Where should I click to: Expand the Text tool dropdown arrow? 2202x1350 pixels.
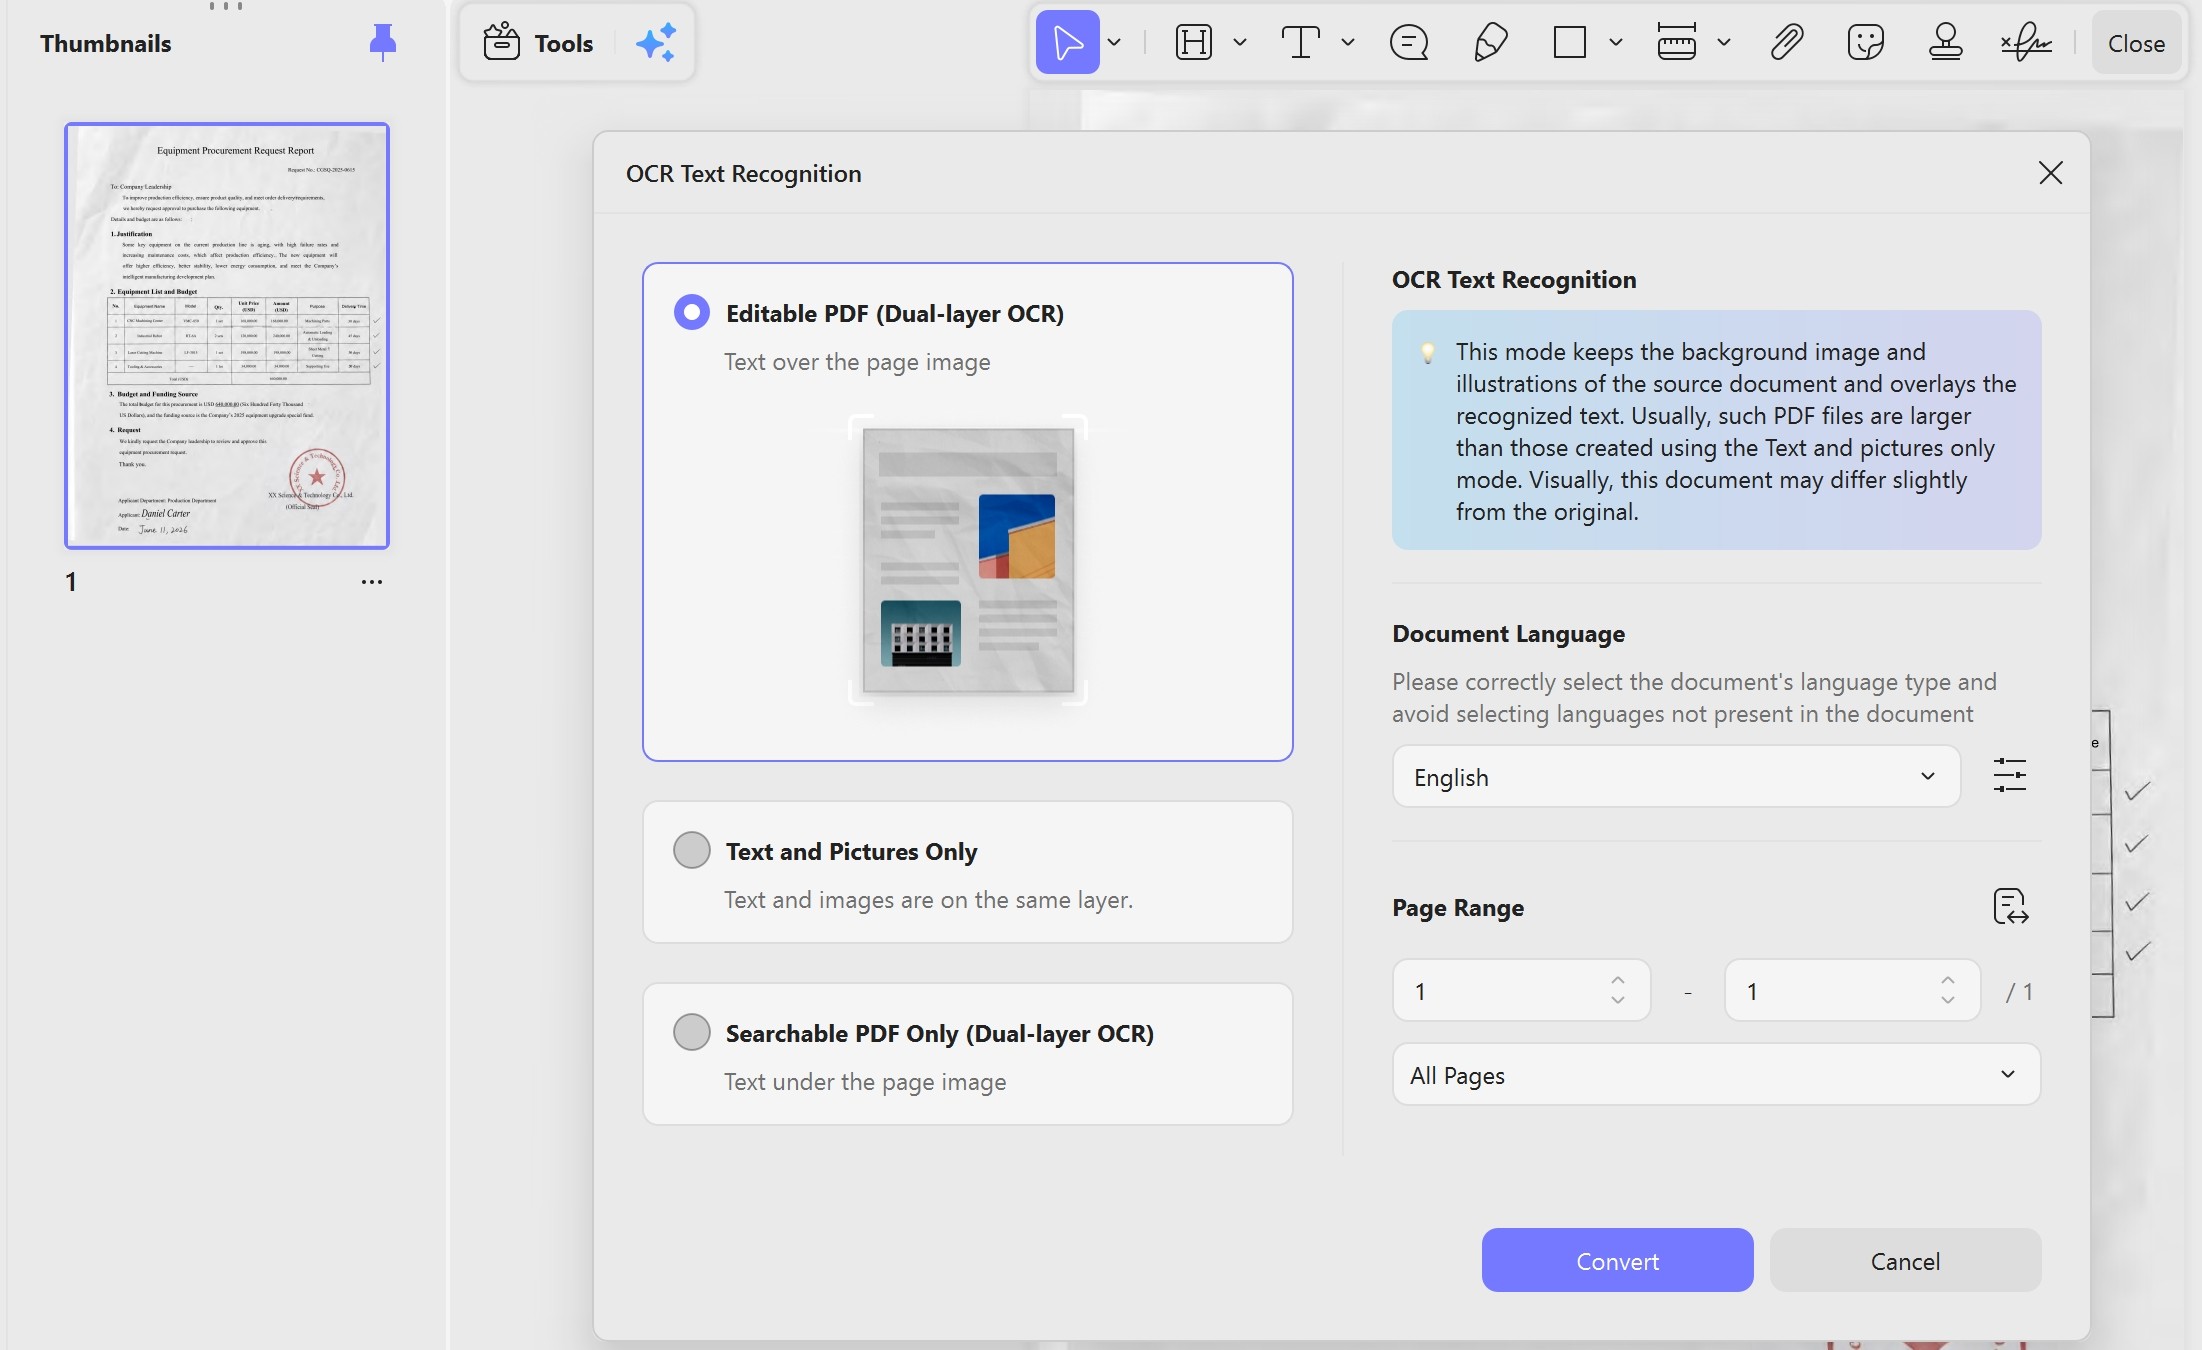pyautogui.click(x=1348, y=42)
